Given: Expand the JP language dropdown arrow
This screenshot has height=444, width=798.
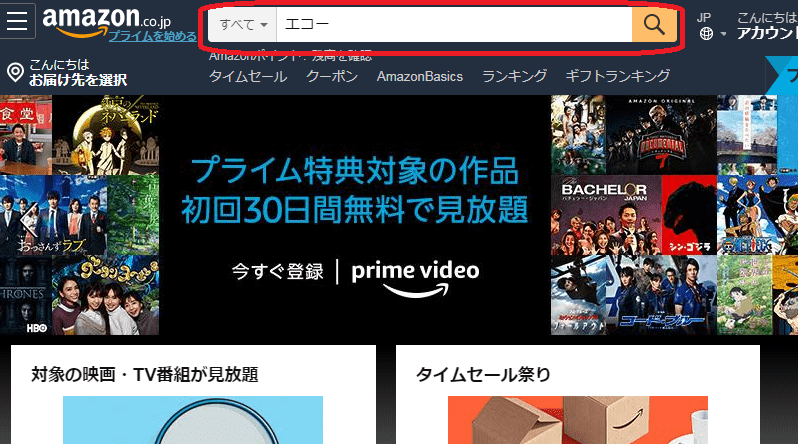Looking at the screenshot, I should coord(723,34).
